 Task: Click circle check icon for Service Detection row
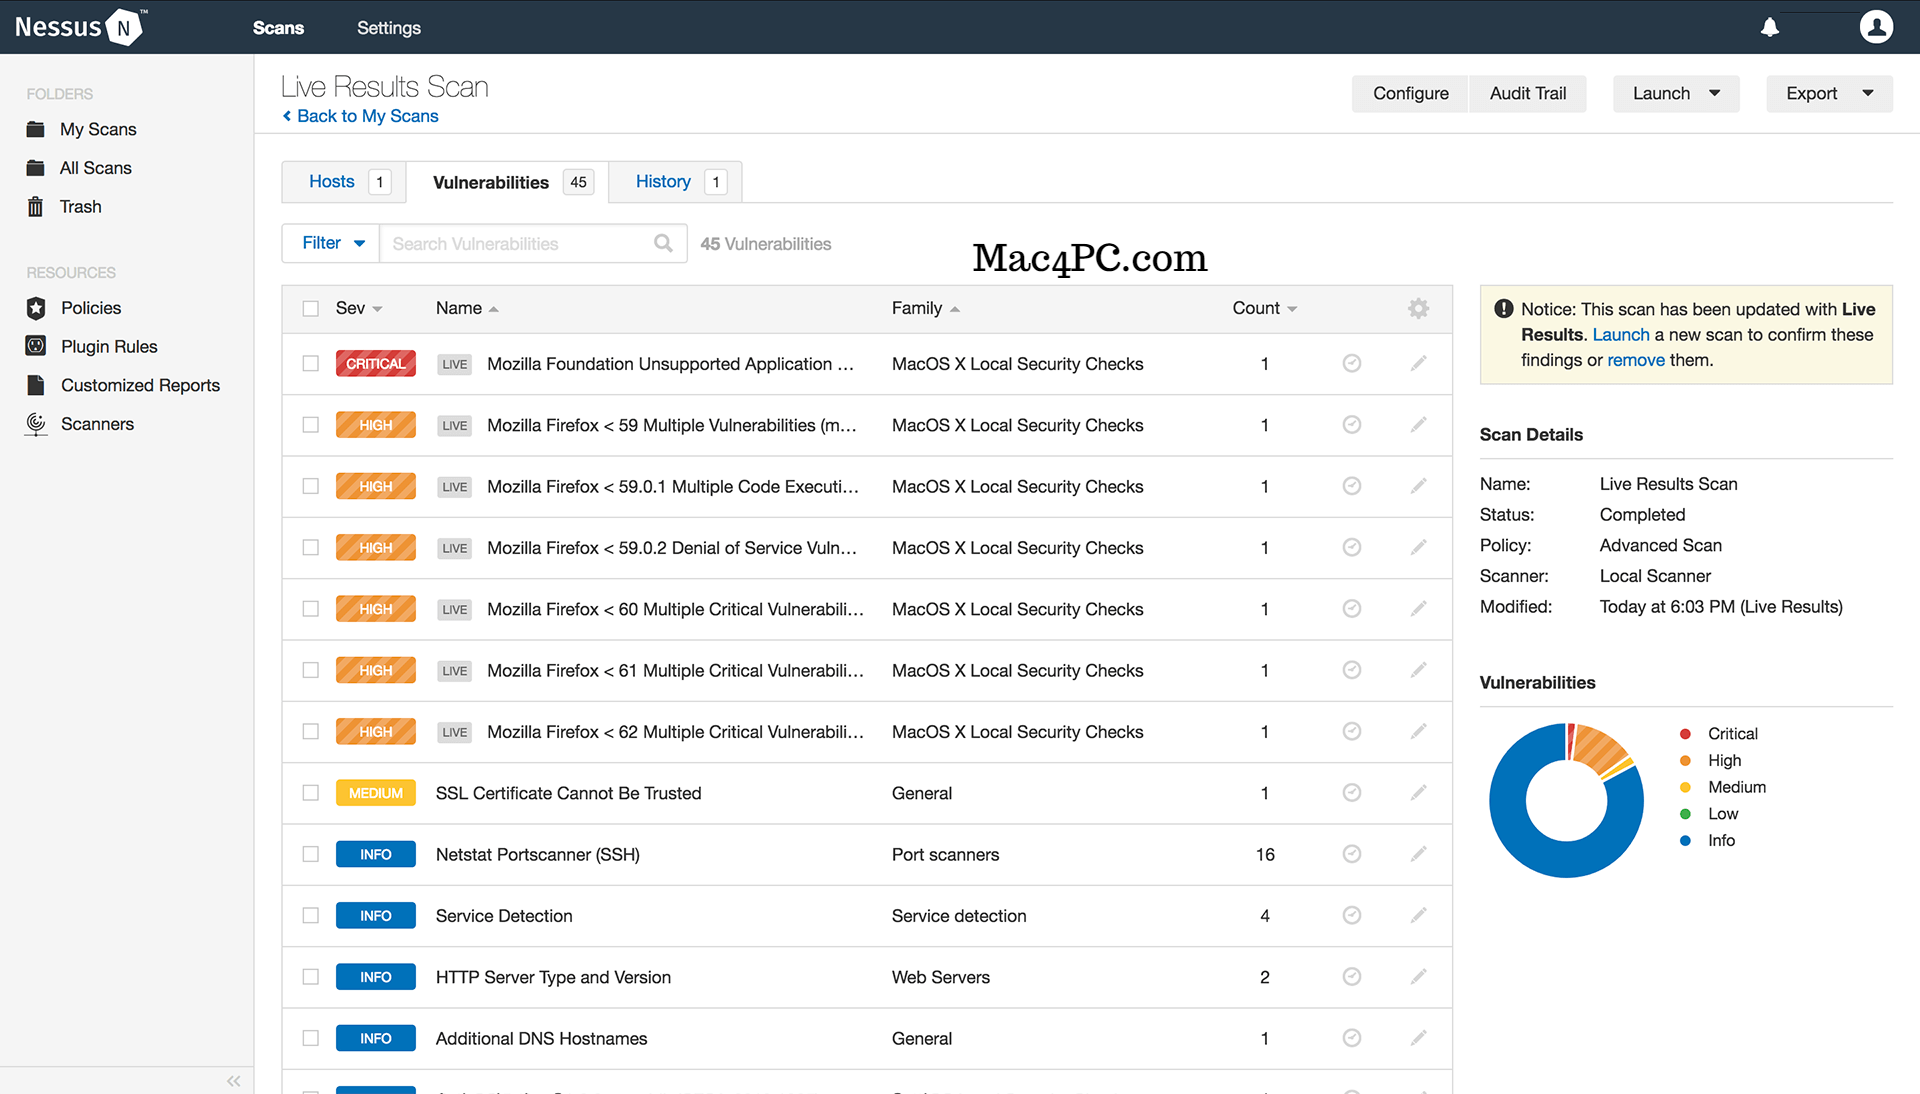(1351, 915)
